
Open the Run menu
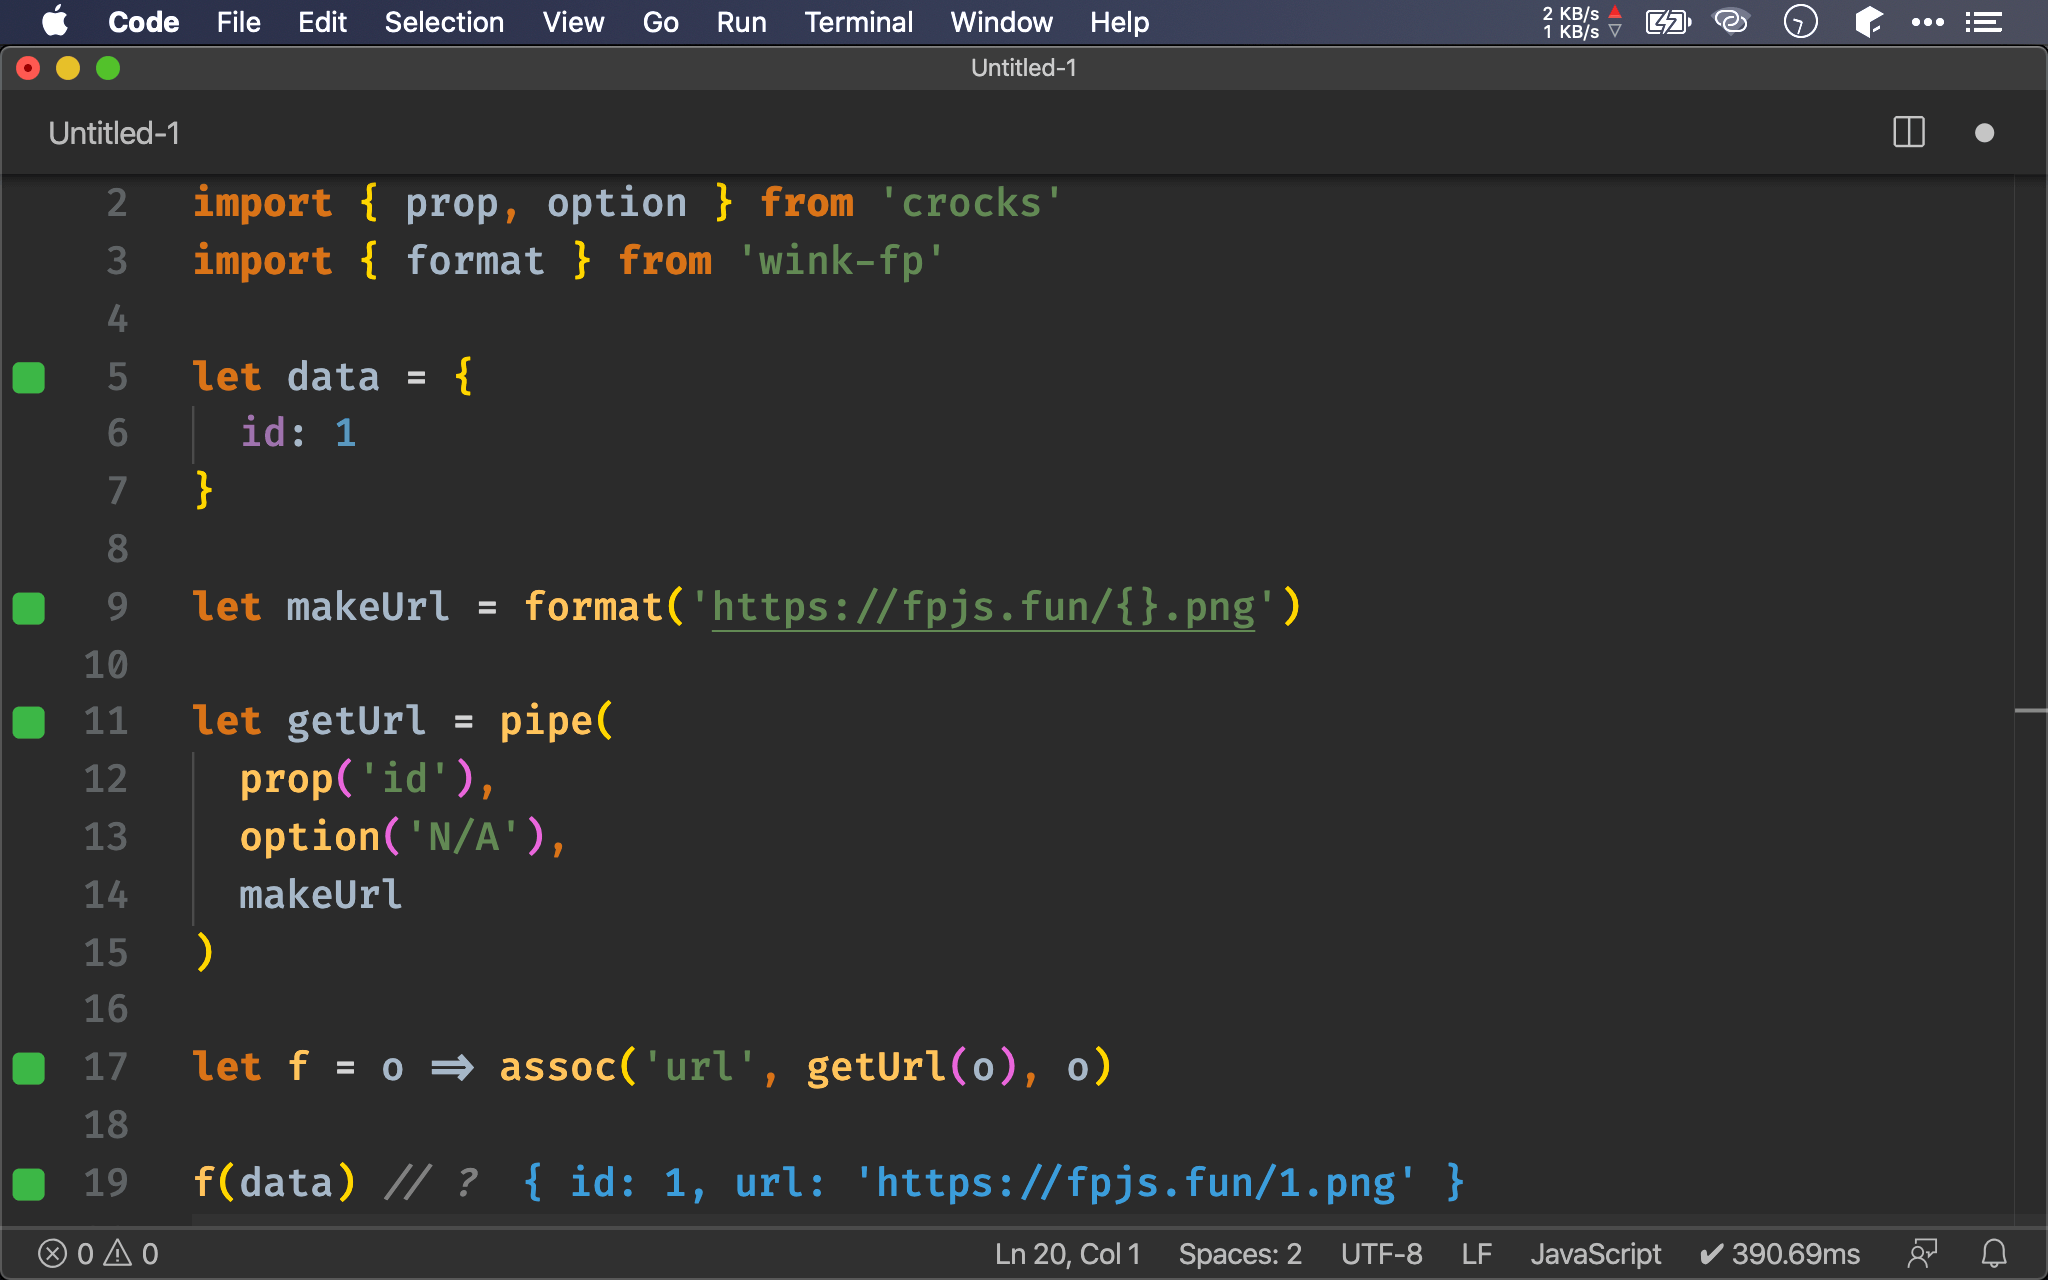(741, 22)
